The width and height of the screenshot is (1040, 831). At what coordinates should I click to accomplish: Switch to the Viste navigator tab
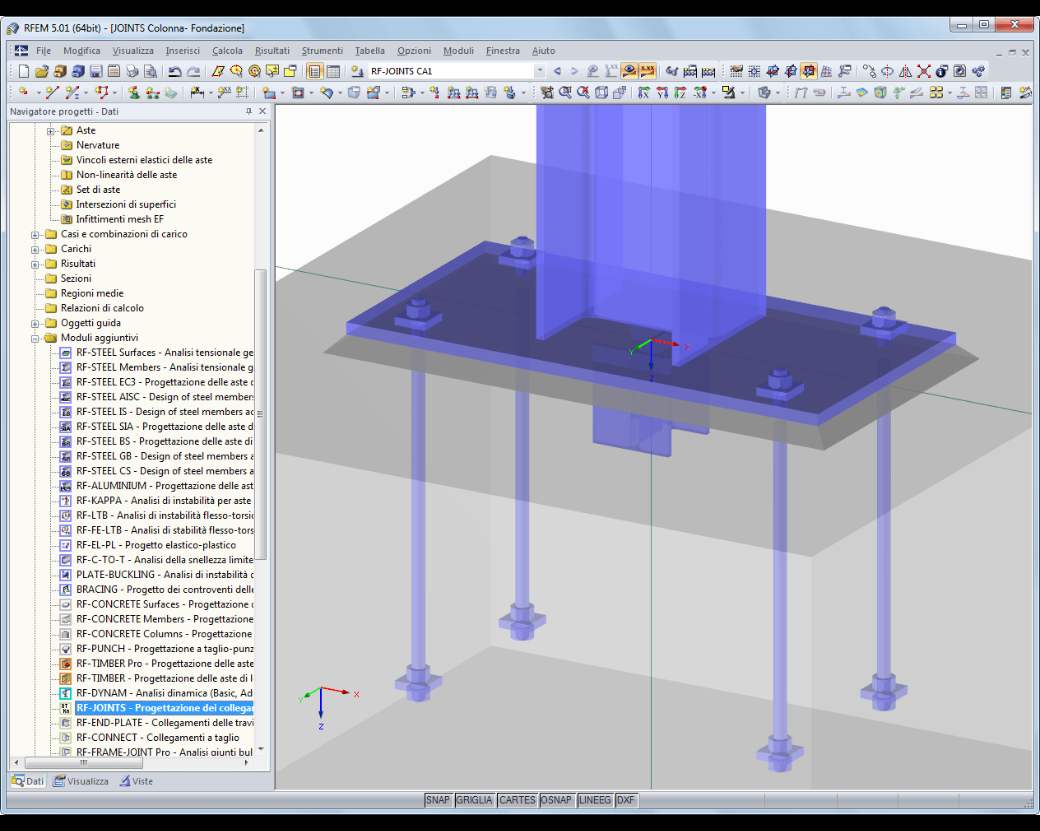pyautogui.click(x=136, y=781)
